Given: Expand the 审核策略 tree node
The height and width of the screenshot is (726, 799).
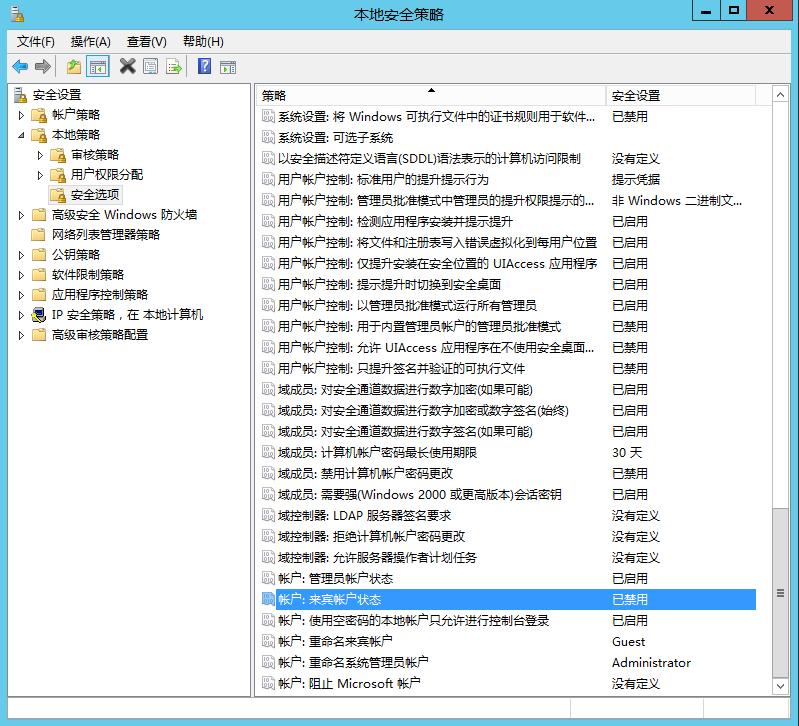Looking at the screenshot, I should (40, 155).
